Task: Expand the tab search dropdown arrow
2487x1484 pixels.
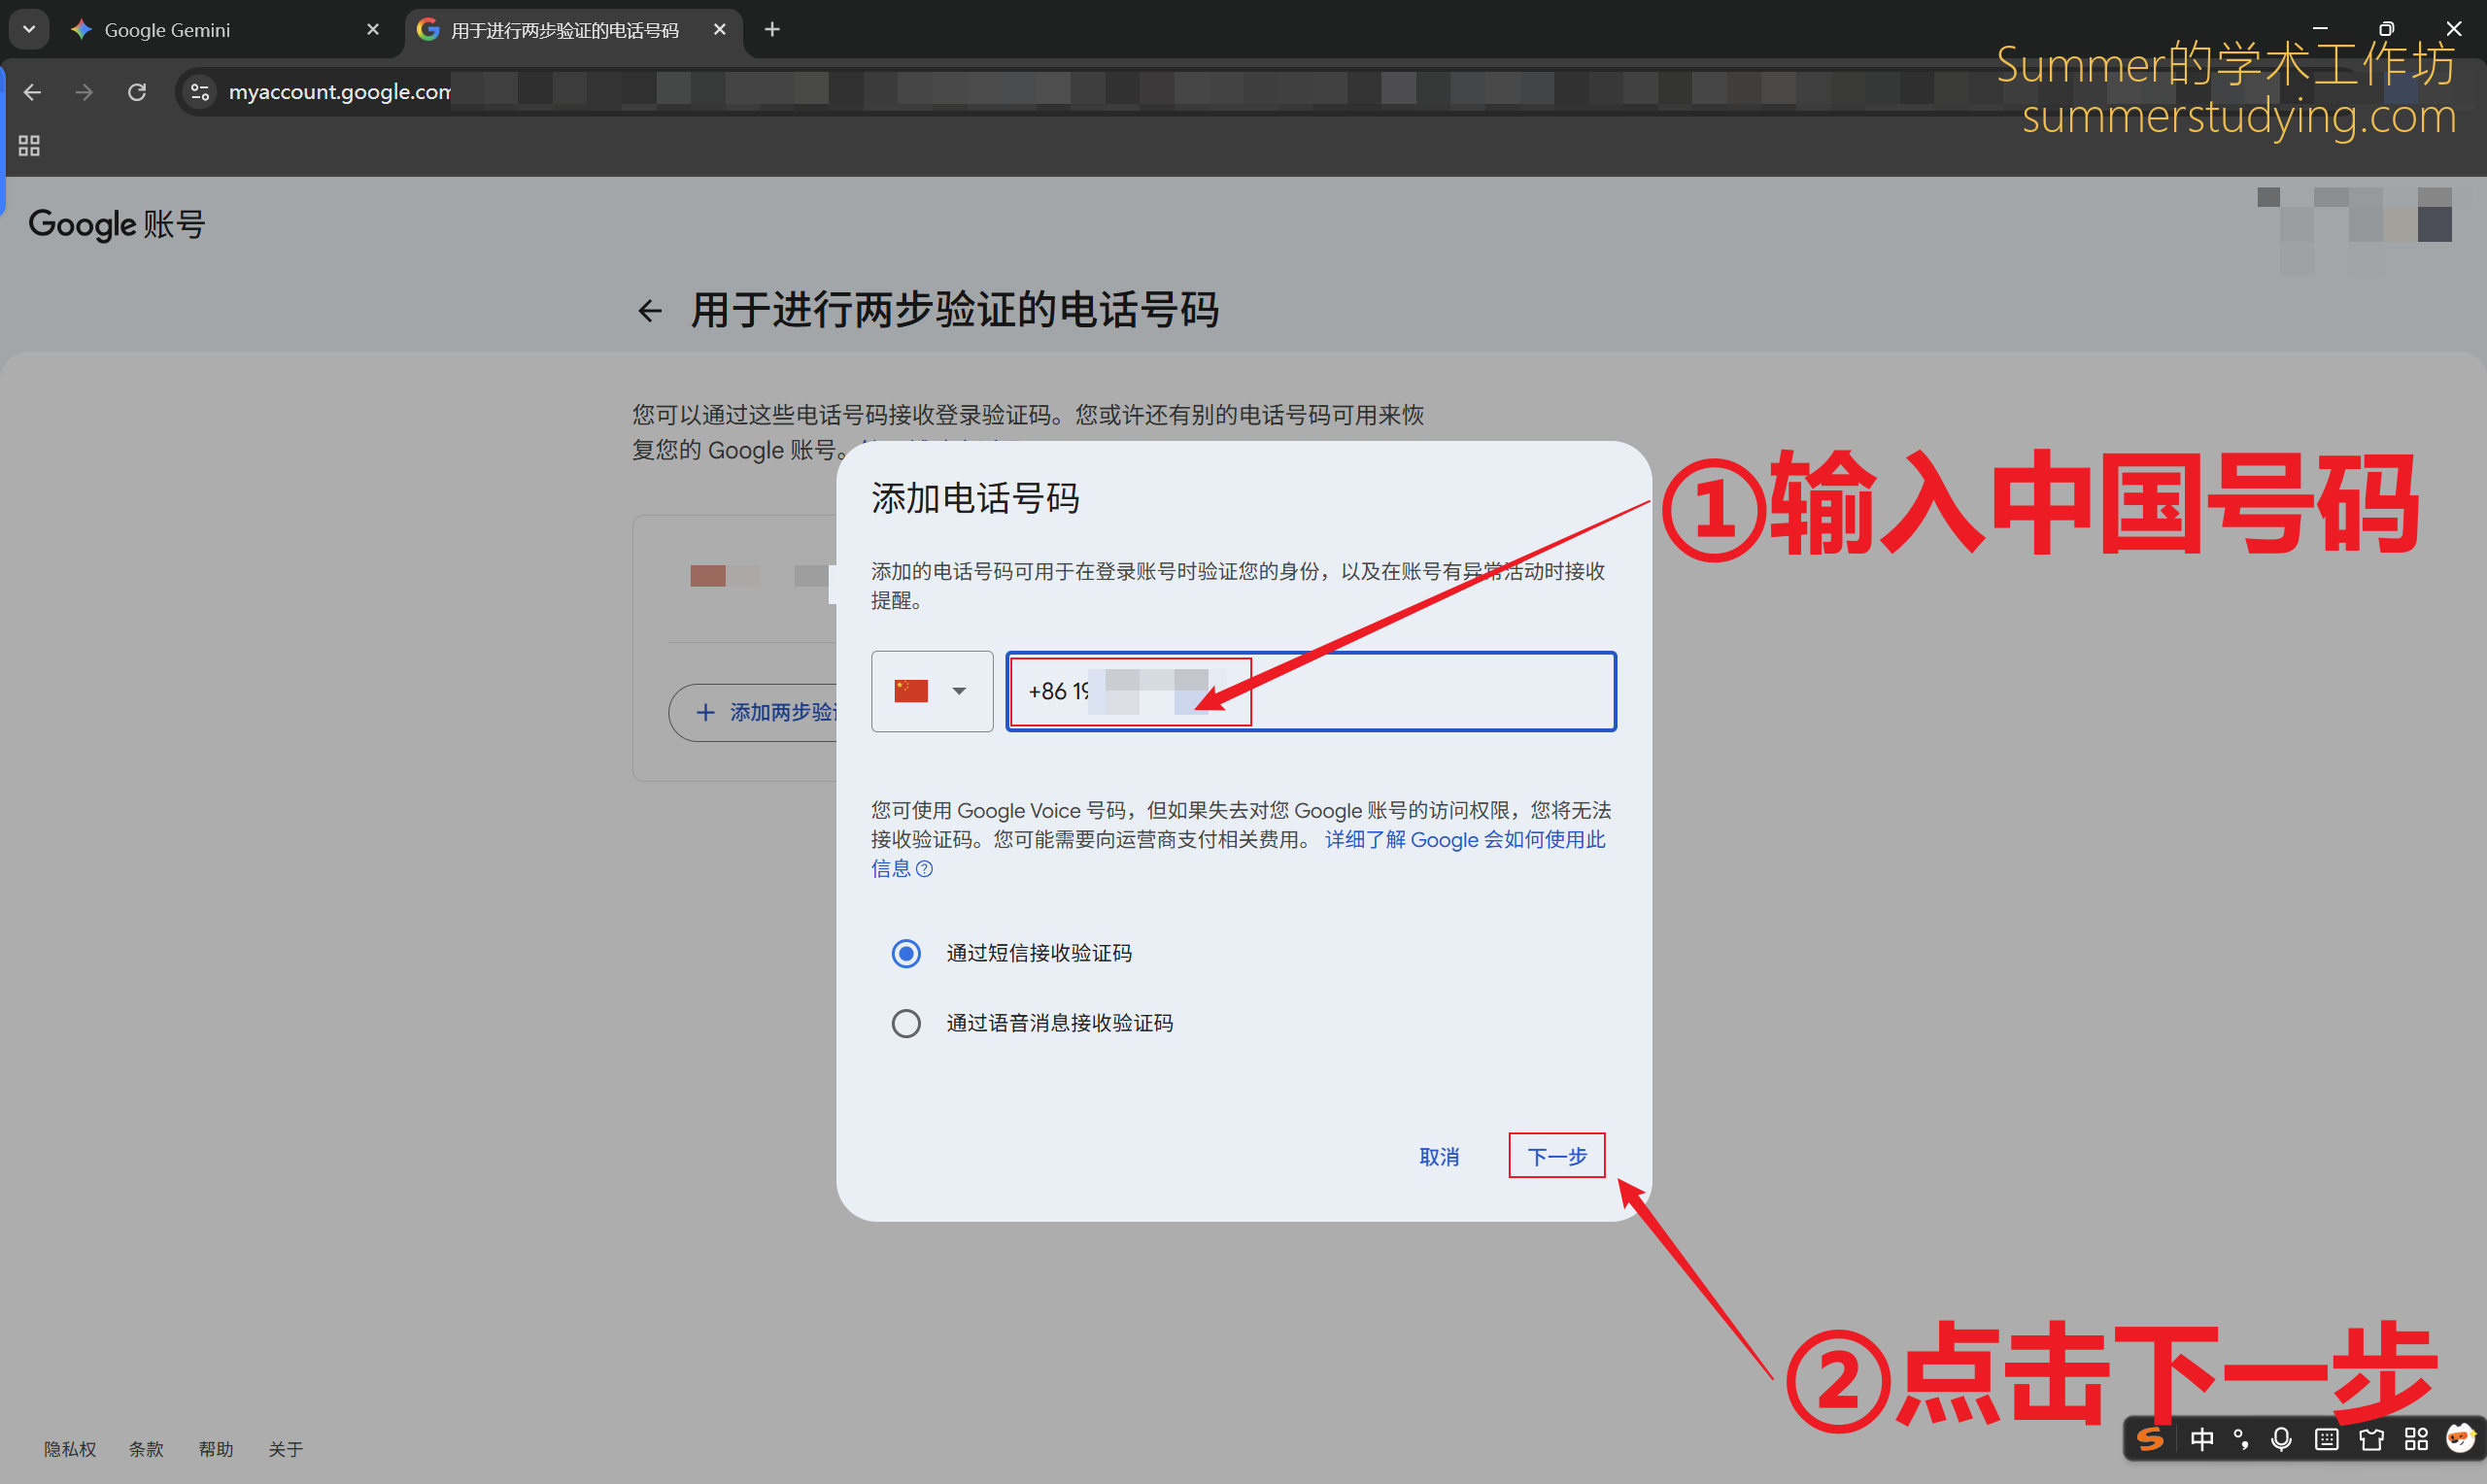Action: click(x=29, y=30)
